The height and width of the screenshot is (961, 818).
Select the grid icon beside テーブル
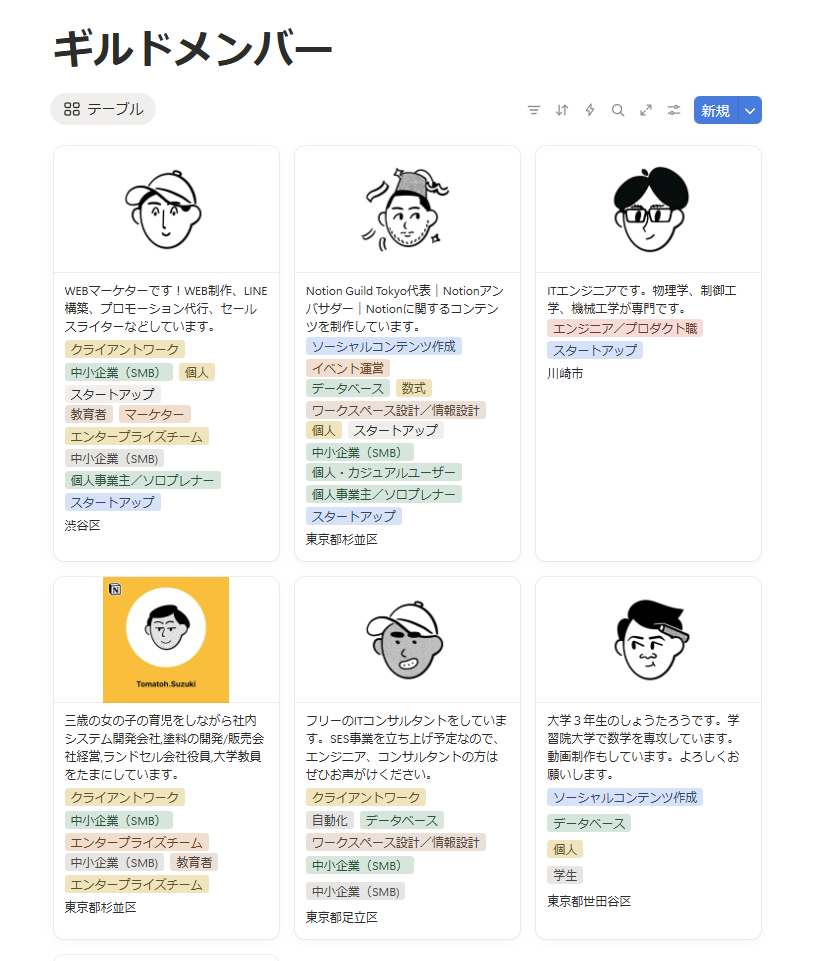point(72,109)
